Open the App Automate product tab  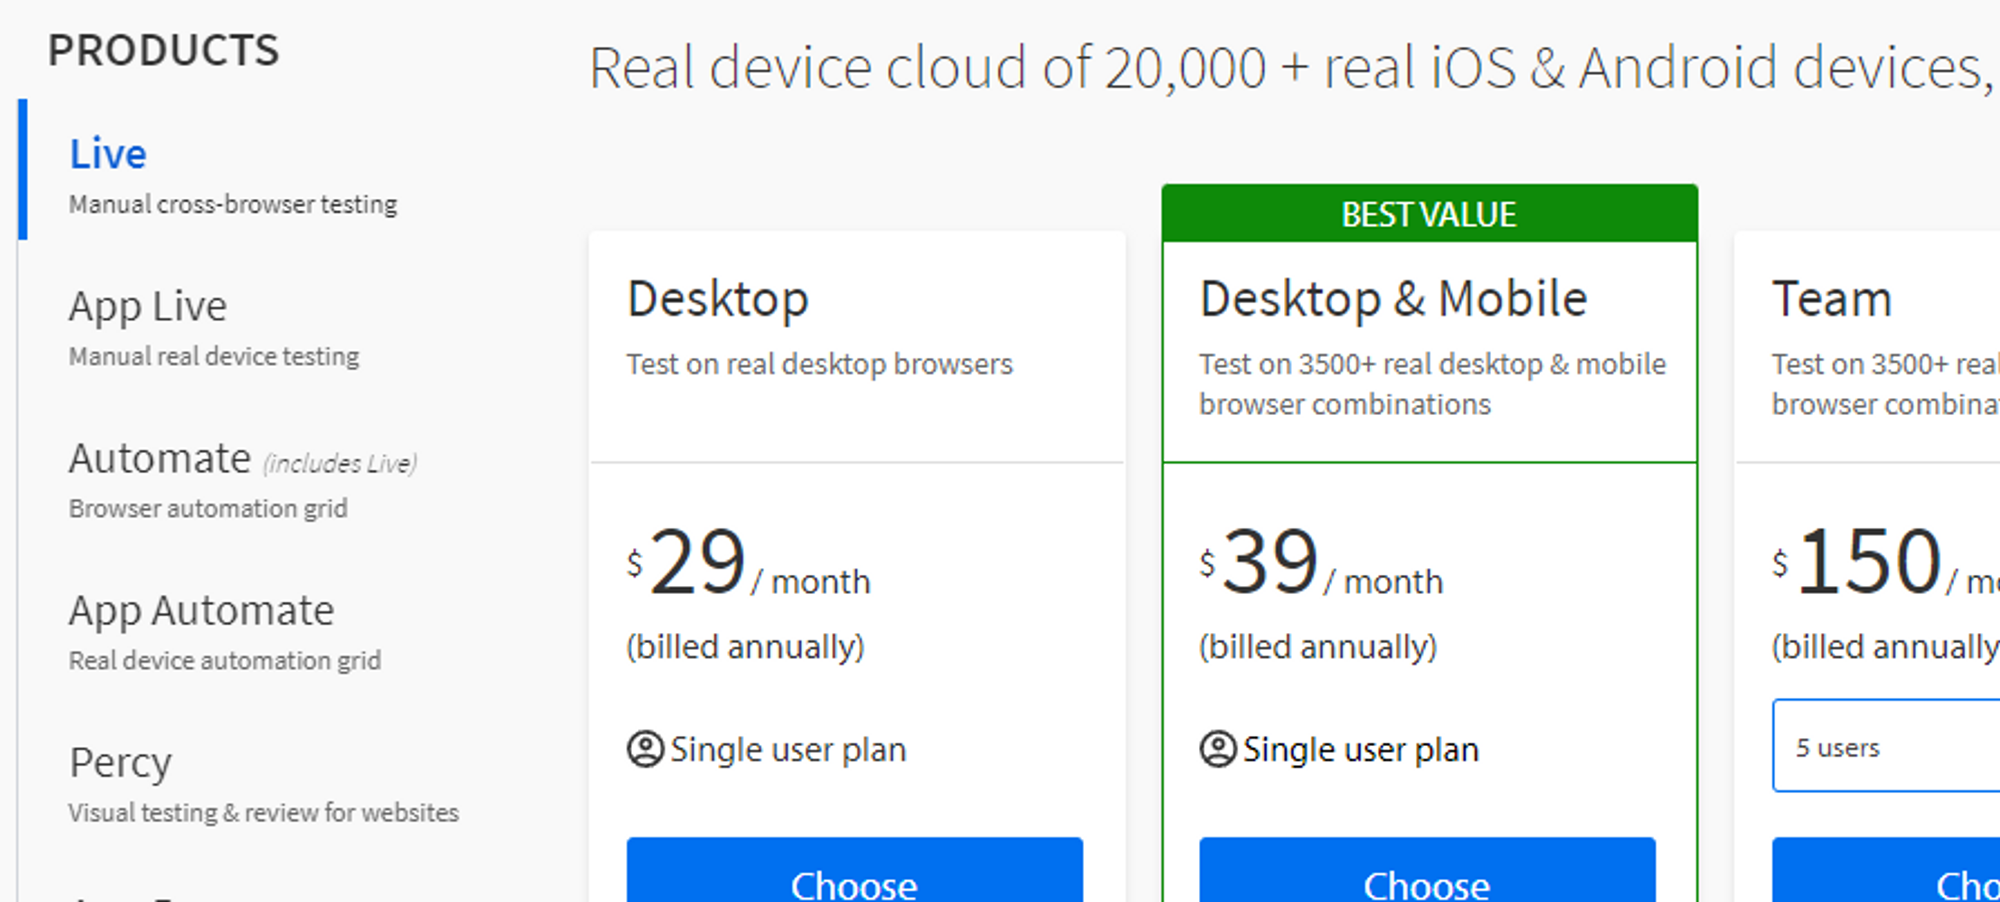click(x=201, y=610)
